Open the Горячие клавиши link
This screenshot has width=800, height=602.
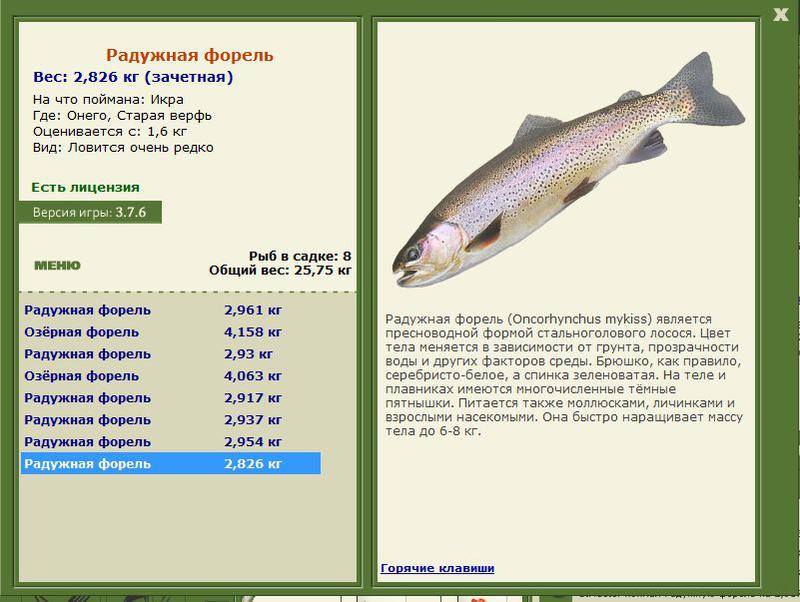[437, 568]
